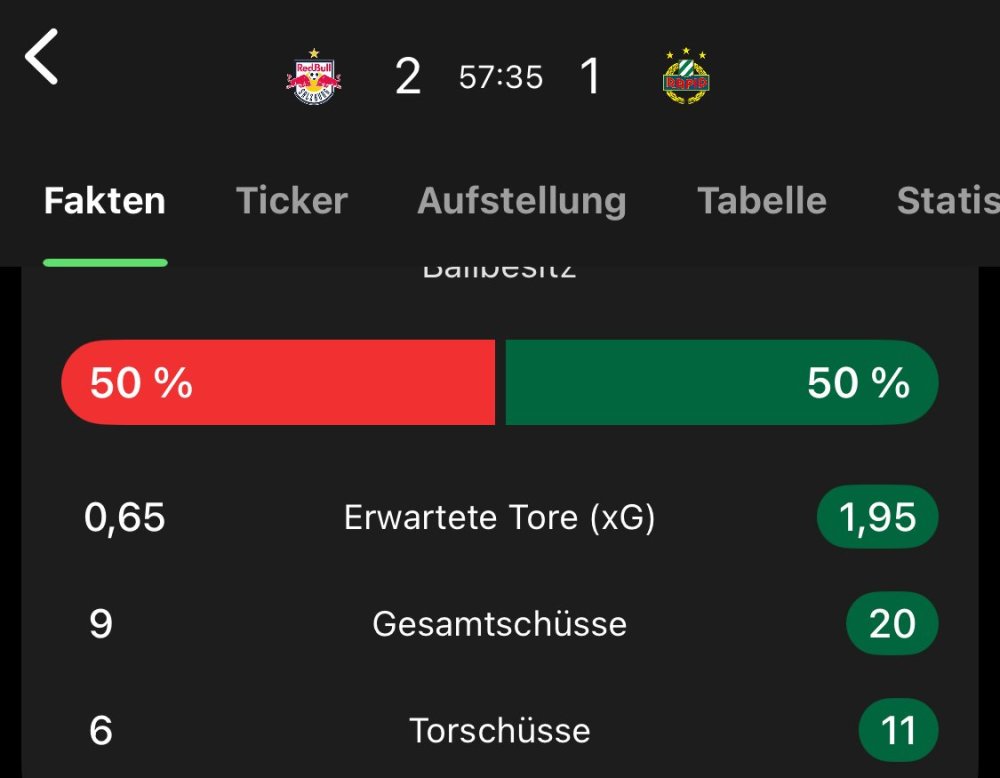Tap the 0,65 xG value
The image size is (1000, 778).
coord(125,518)
